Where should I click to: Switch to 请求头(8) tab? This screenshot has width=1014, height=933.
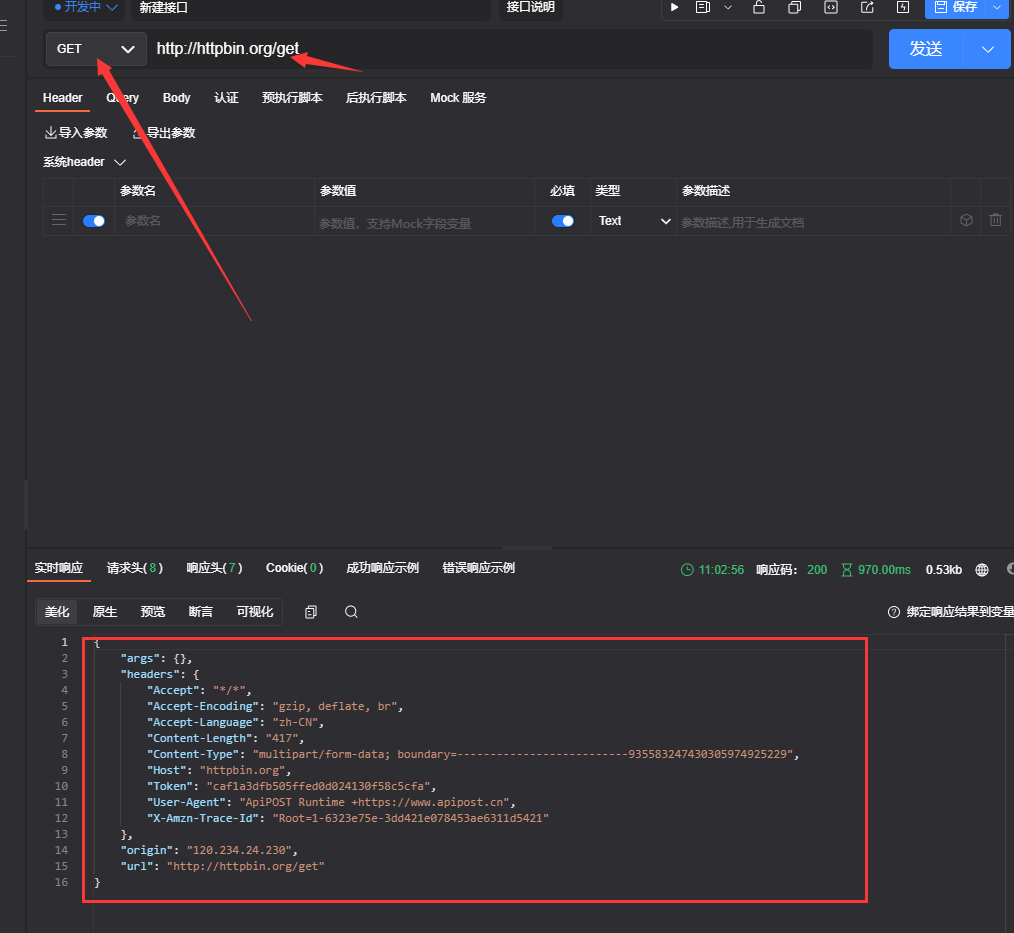pyautogui.click(x=135, y=568)
